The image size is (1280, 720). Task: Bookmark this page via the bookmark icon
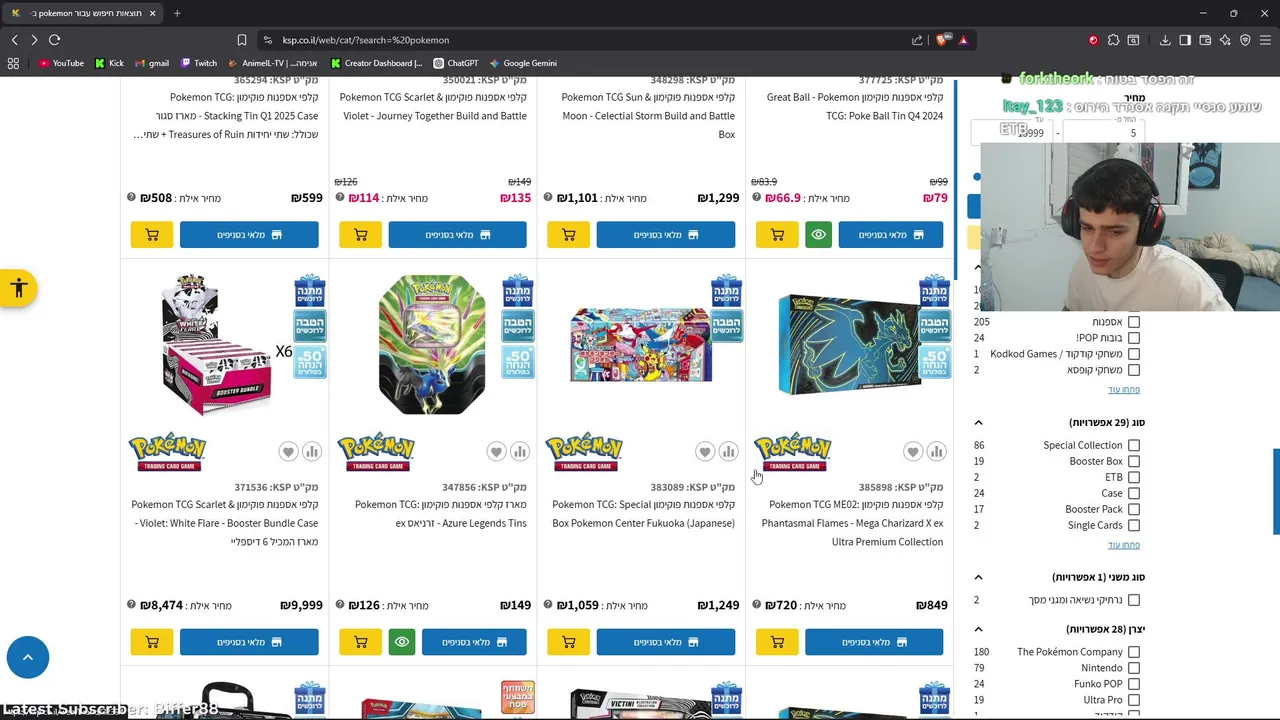pyautogui.click(x=242, y=40)
